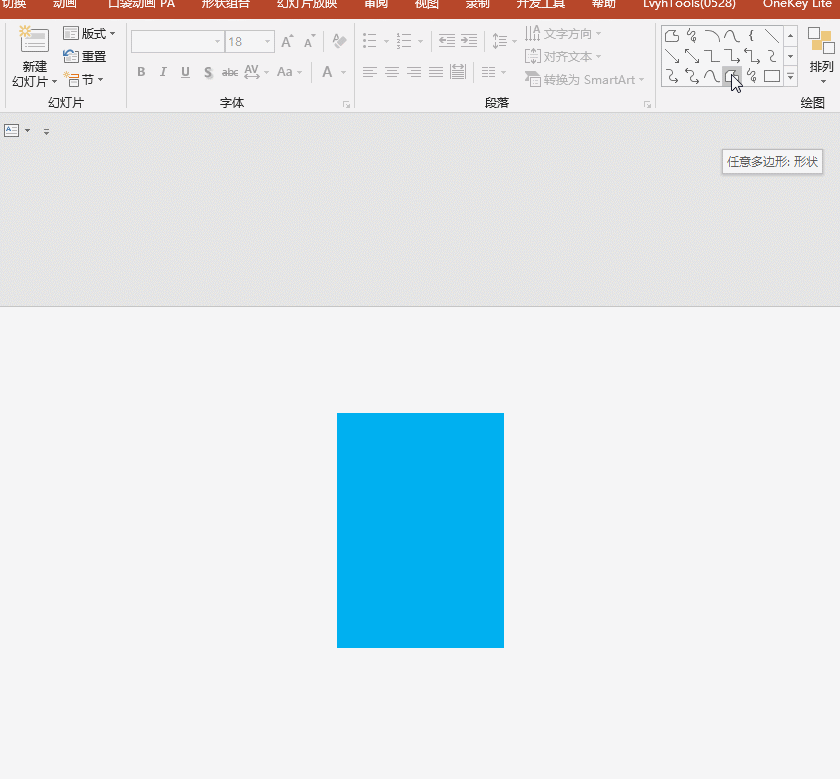Click the bulleted list icon
Screen dimensions: 840x779
point(370,41)
